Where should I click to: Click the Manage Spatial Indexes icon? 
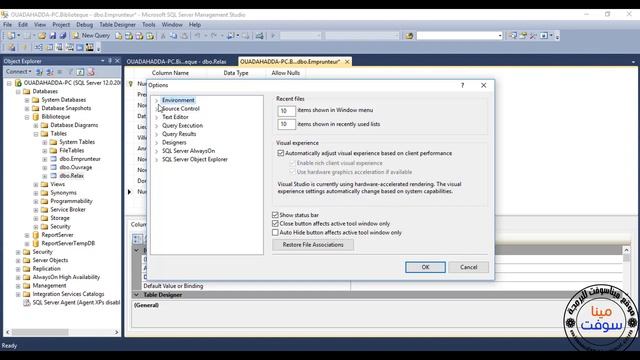click(89, 48)
